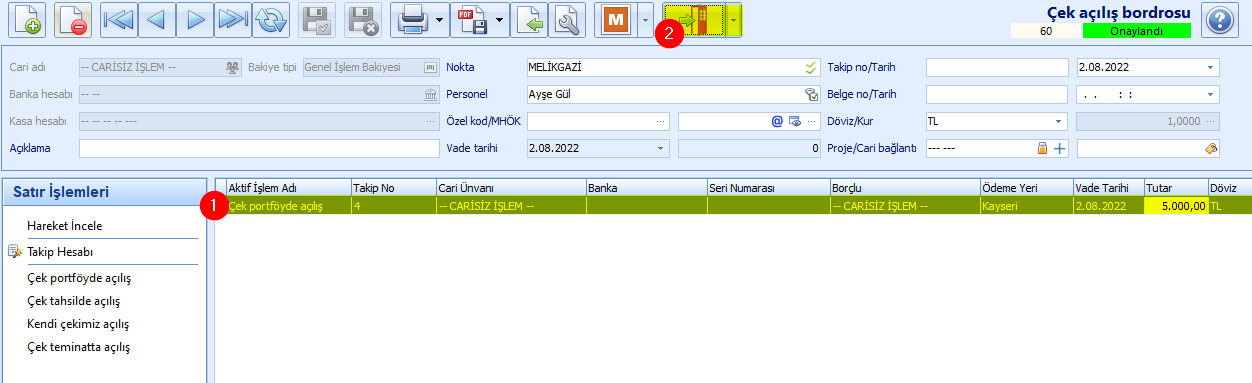Select Hareket İncele in Satır İşlemleri
Screen dimensions: 1252x383
65,226
